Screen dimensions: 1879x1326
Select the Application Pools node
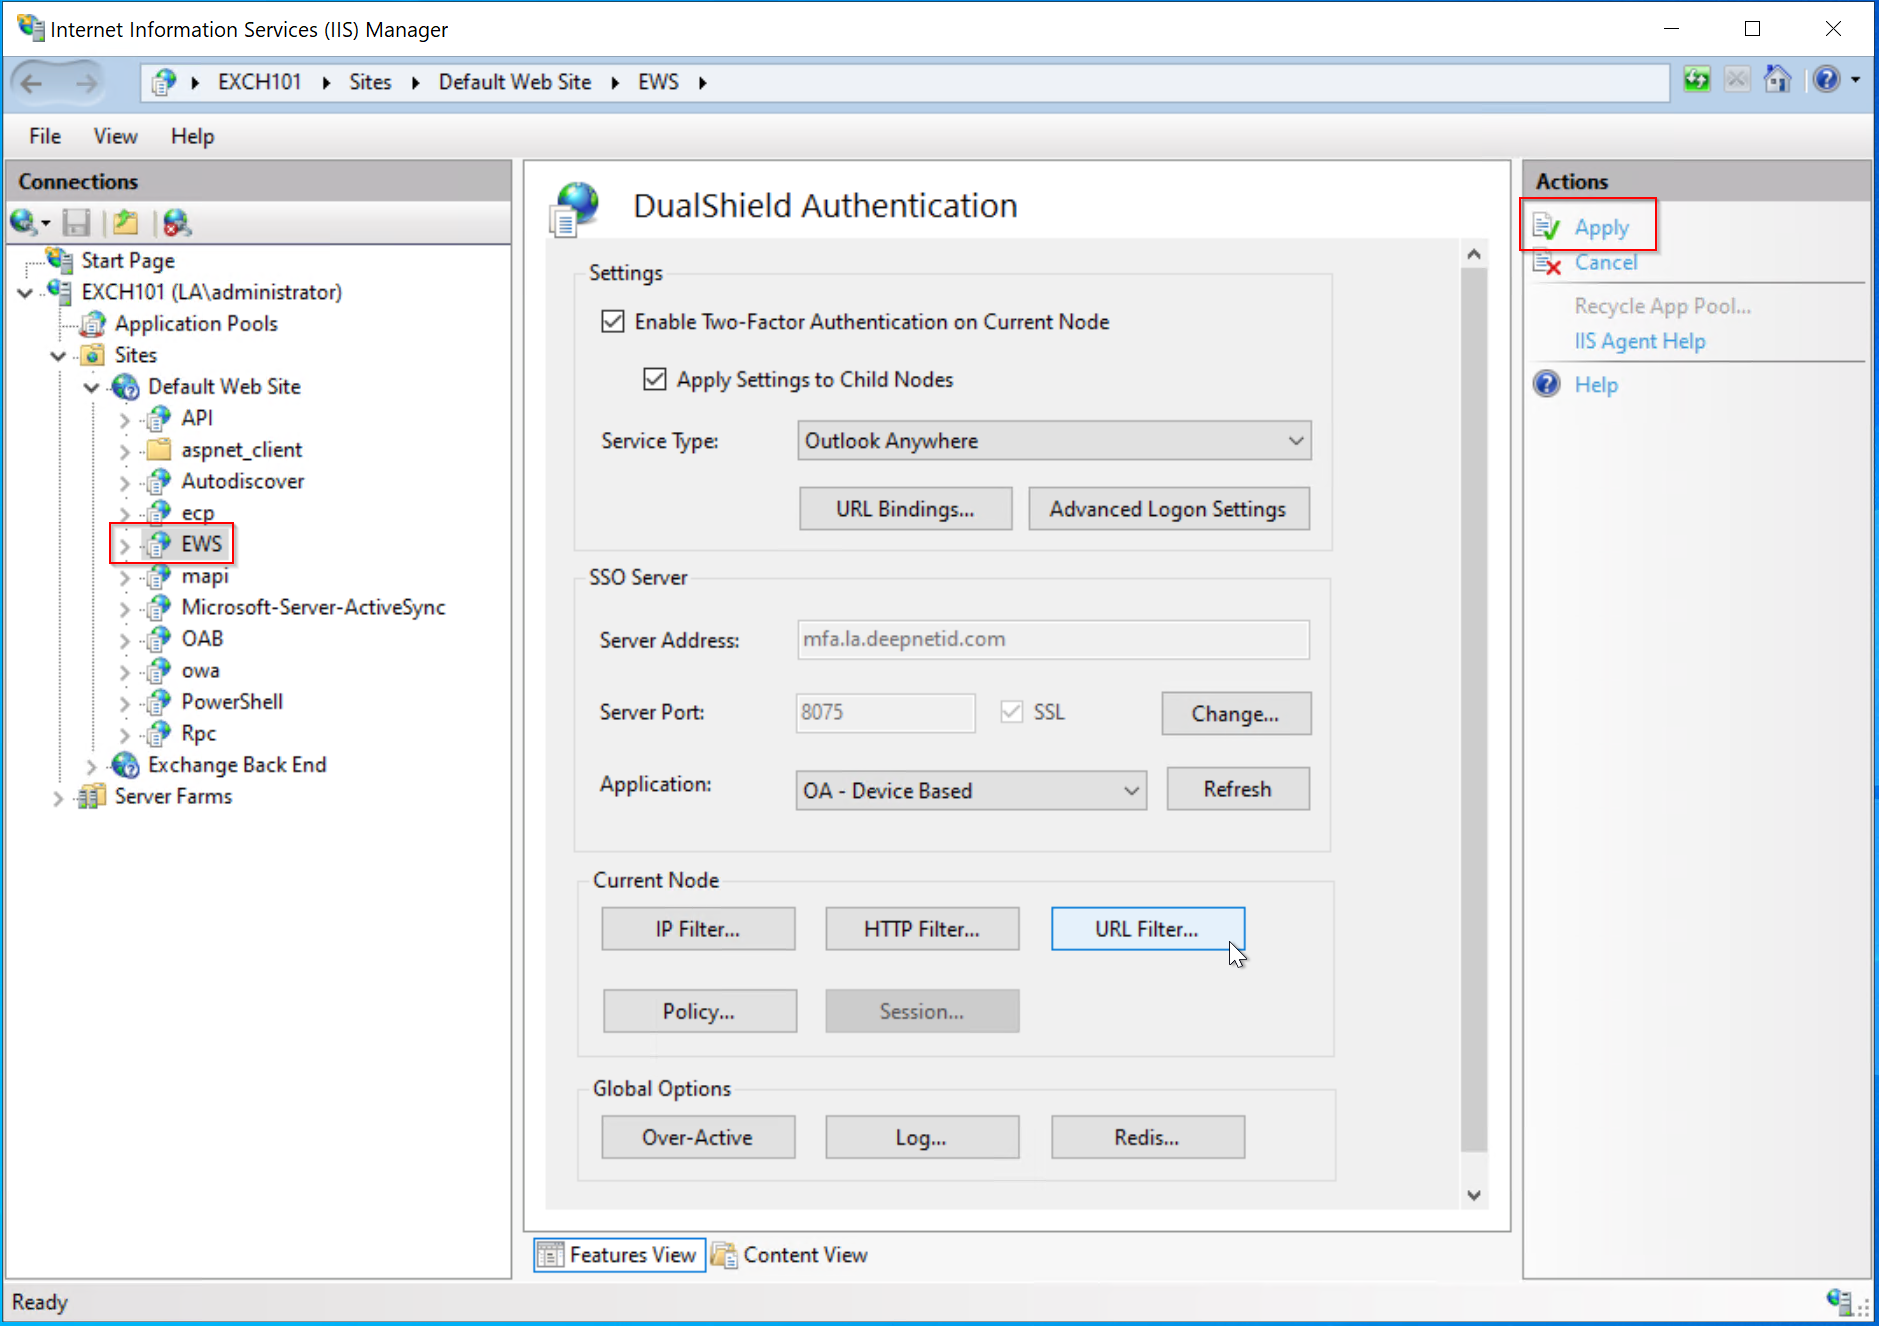(x=196, y=324)
